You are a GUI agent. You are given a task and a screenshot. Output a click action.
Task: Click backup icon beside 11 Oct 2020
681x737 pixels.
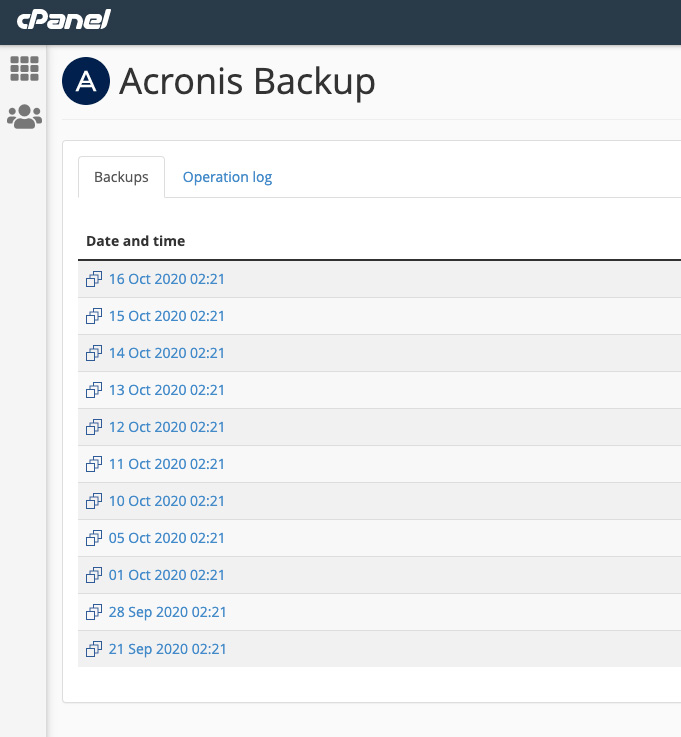pyautogui.click(x=94, y=464)
